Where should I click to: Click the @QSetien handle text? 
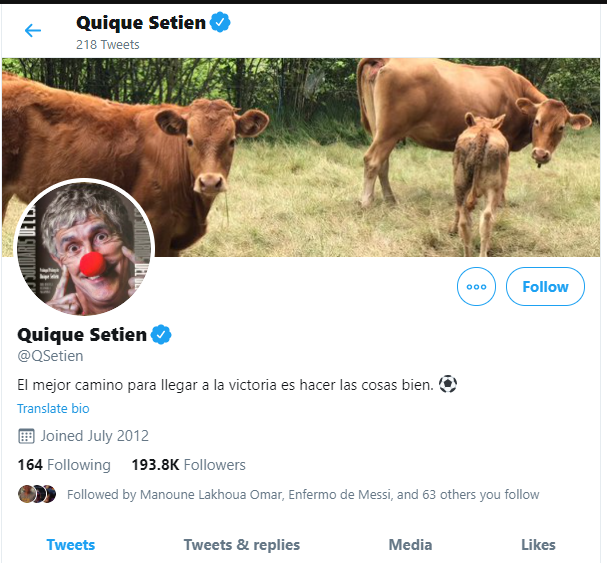[50, 356]
